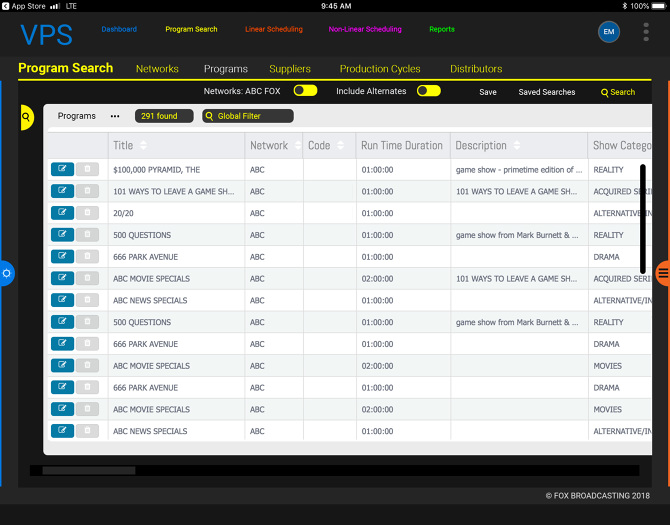670x525 pixels.
Task: Sort by Network column arrows
Action: (298, 145)
